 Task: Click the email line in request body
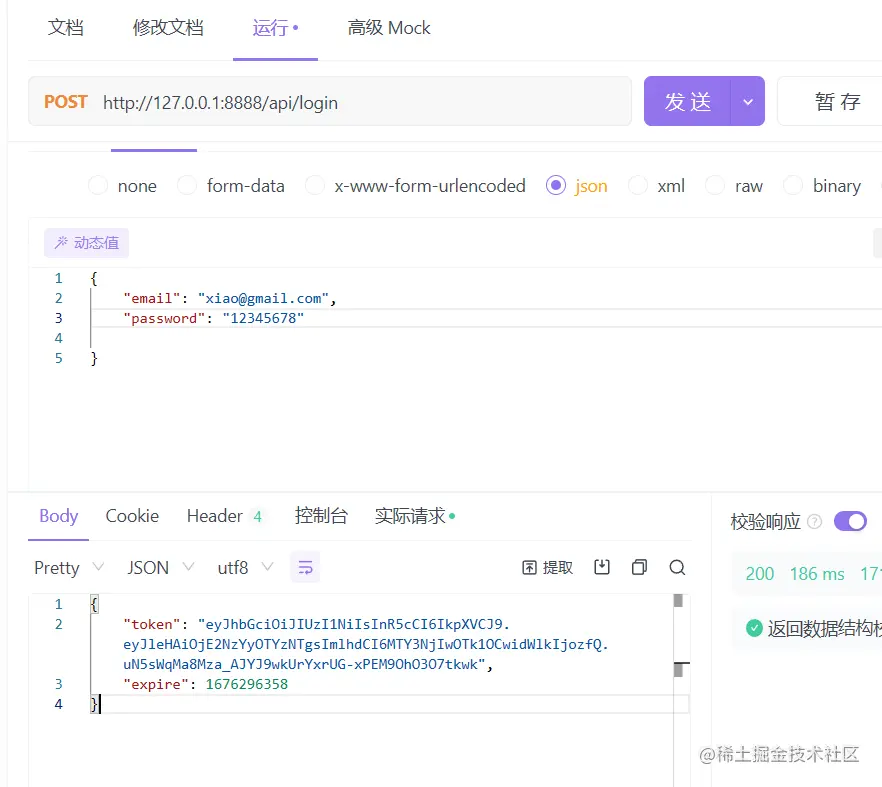[230, 298]
